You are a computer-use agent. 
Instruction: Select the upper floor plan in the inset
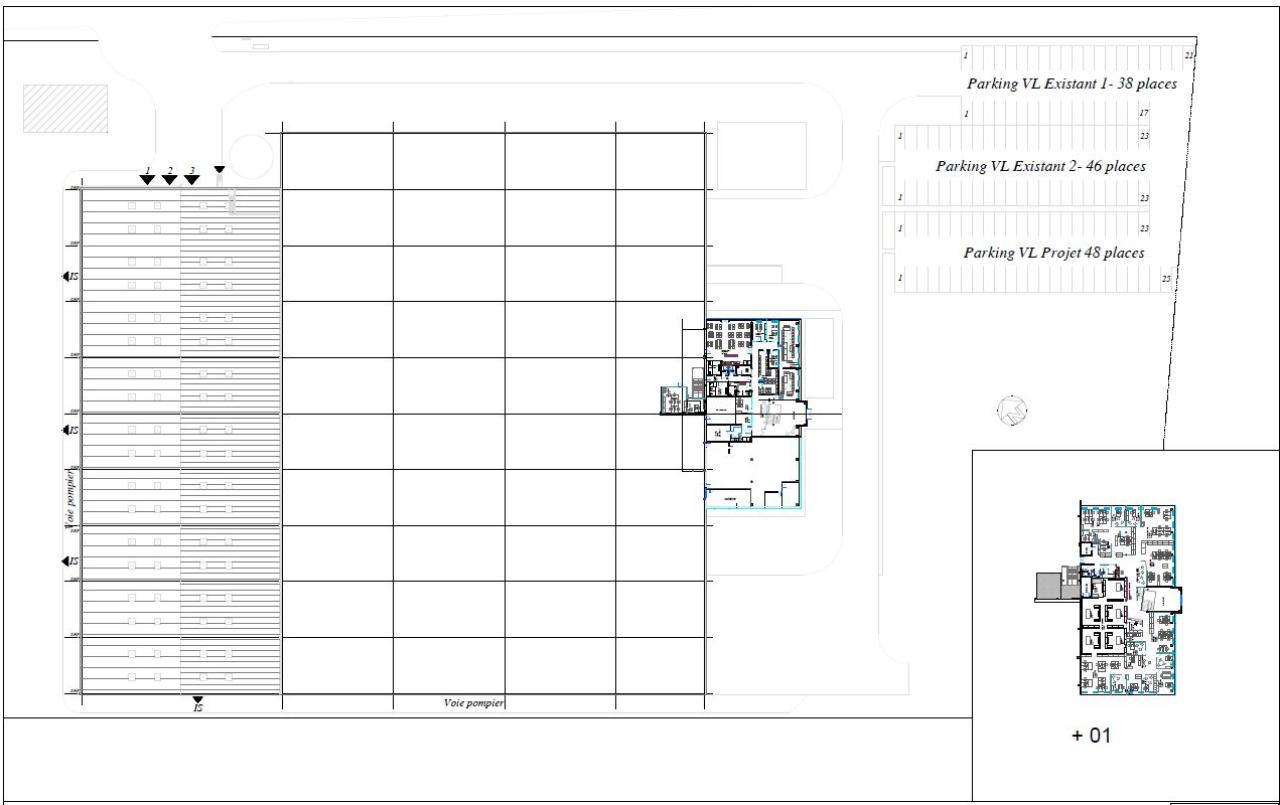[1127, 596]
